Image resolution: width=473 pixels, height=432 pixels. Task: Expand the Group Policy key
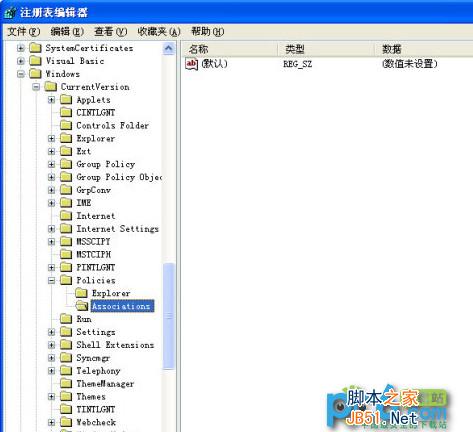click(51, 164)
